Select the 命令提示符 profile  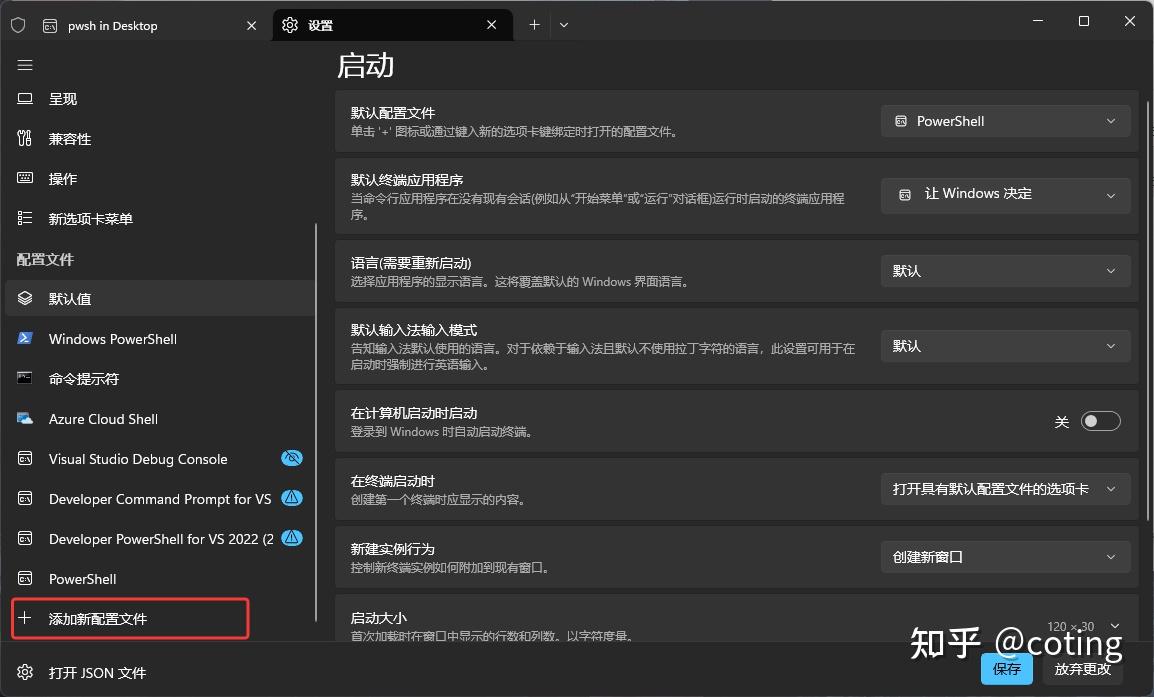coord(160,378)
